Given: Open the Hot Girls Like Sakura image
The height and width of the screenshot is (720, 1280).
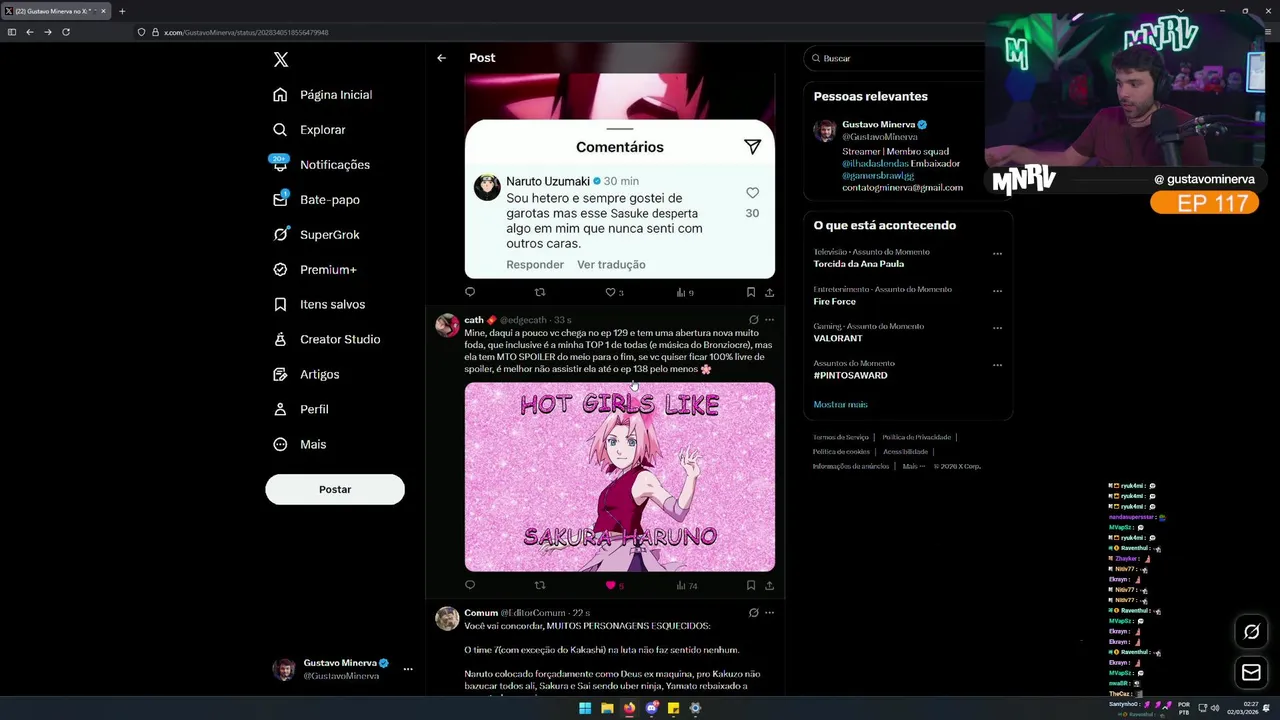Looking at the screenshot, I should click(x=620, y=477).
